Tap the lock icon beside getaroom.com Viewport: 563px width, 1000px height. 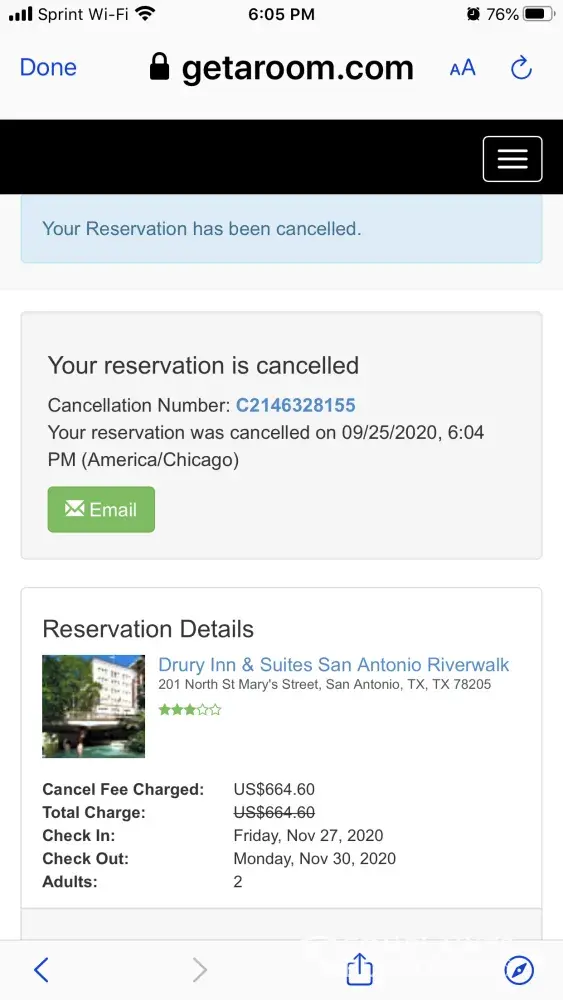[159, 66]
